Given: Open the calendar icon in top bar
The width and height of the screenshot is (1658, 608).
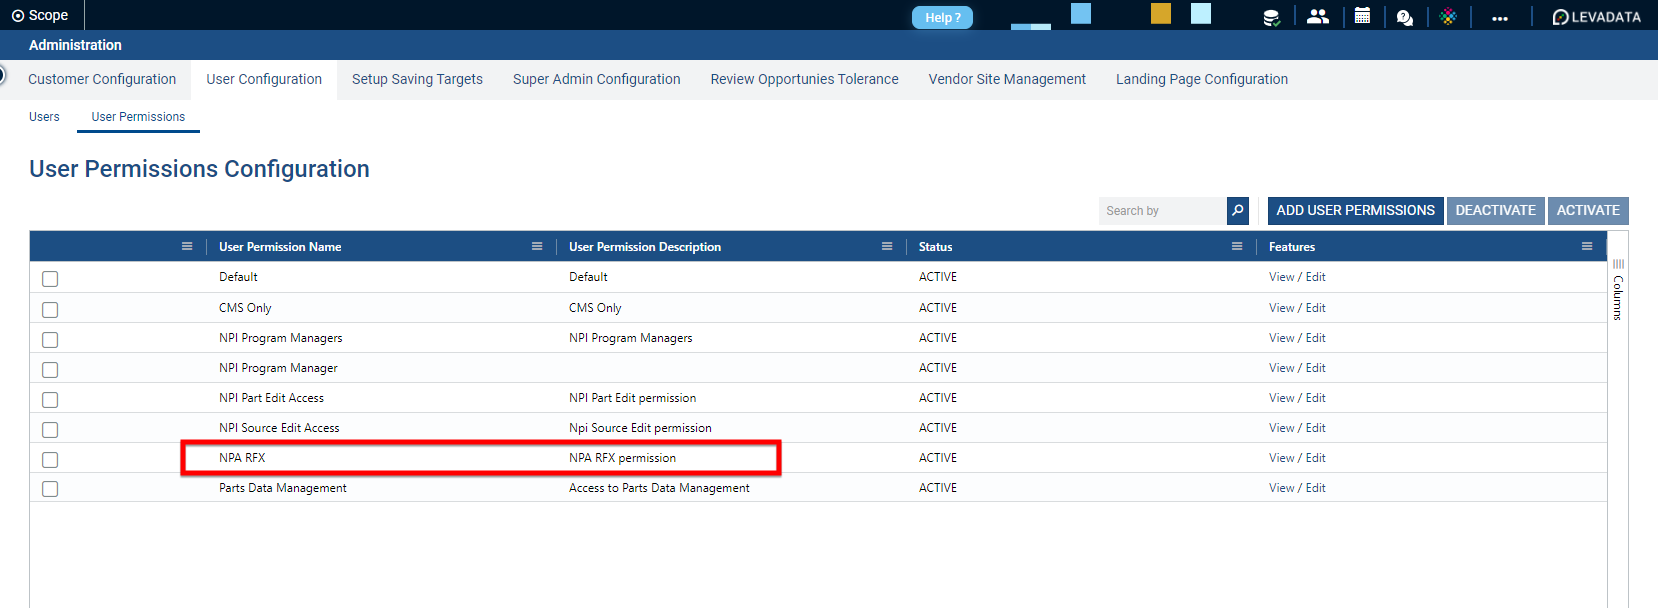Looking at the screenshot, I should click(x=1362, y=16).
